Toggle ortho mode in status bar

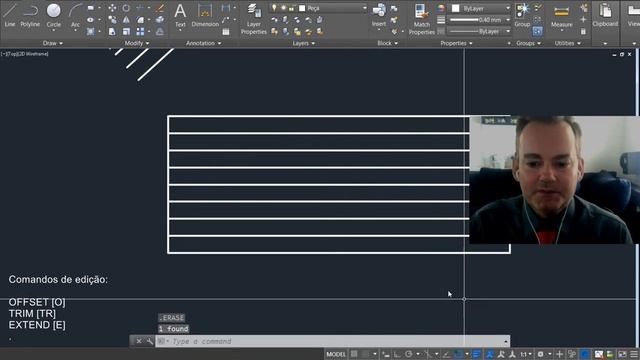(x=396, y=354)
